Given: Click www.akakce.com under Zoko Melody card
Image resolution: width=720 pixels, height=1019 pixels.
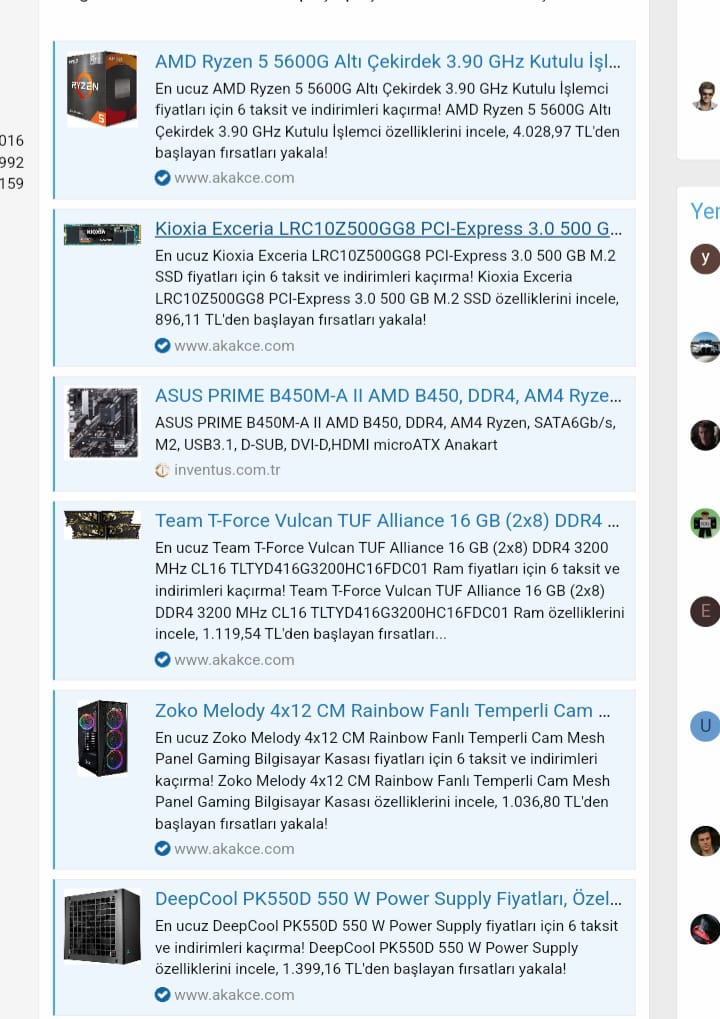Looking at the screenshot, I should tap(234, 849).
